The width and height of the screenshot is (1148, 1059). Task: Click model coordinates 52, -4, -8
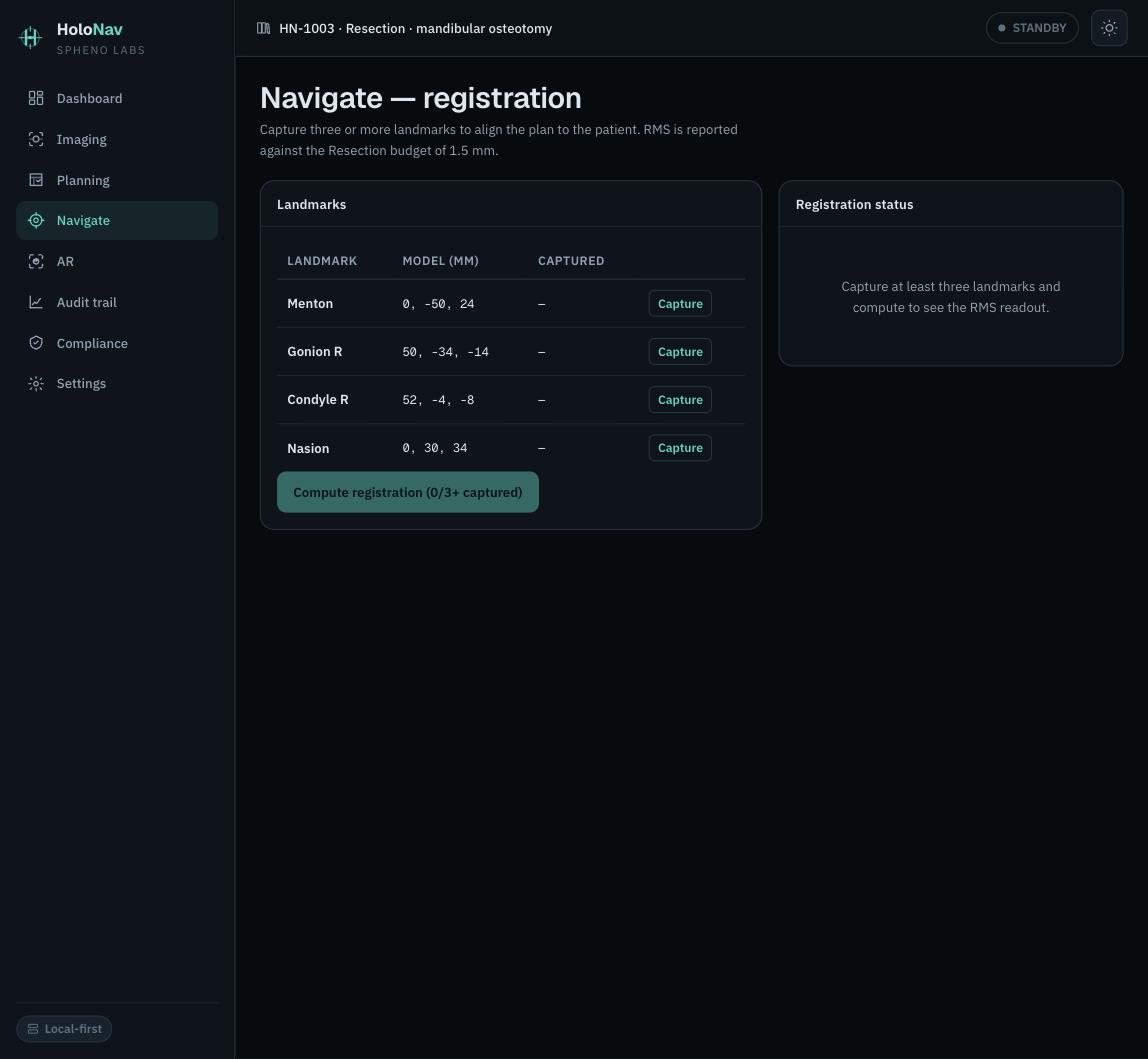[x=438, y=400]
